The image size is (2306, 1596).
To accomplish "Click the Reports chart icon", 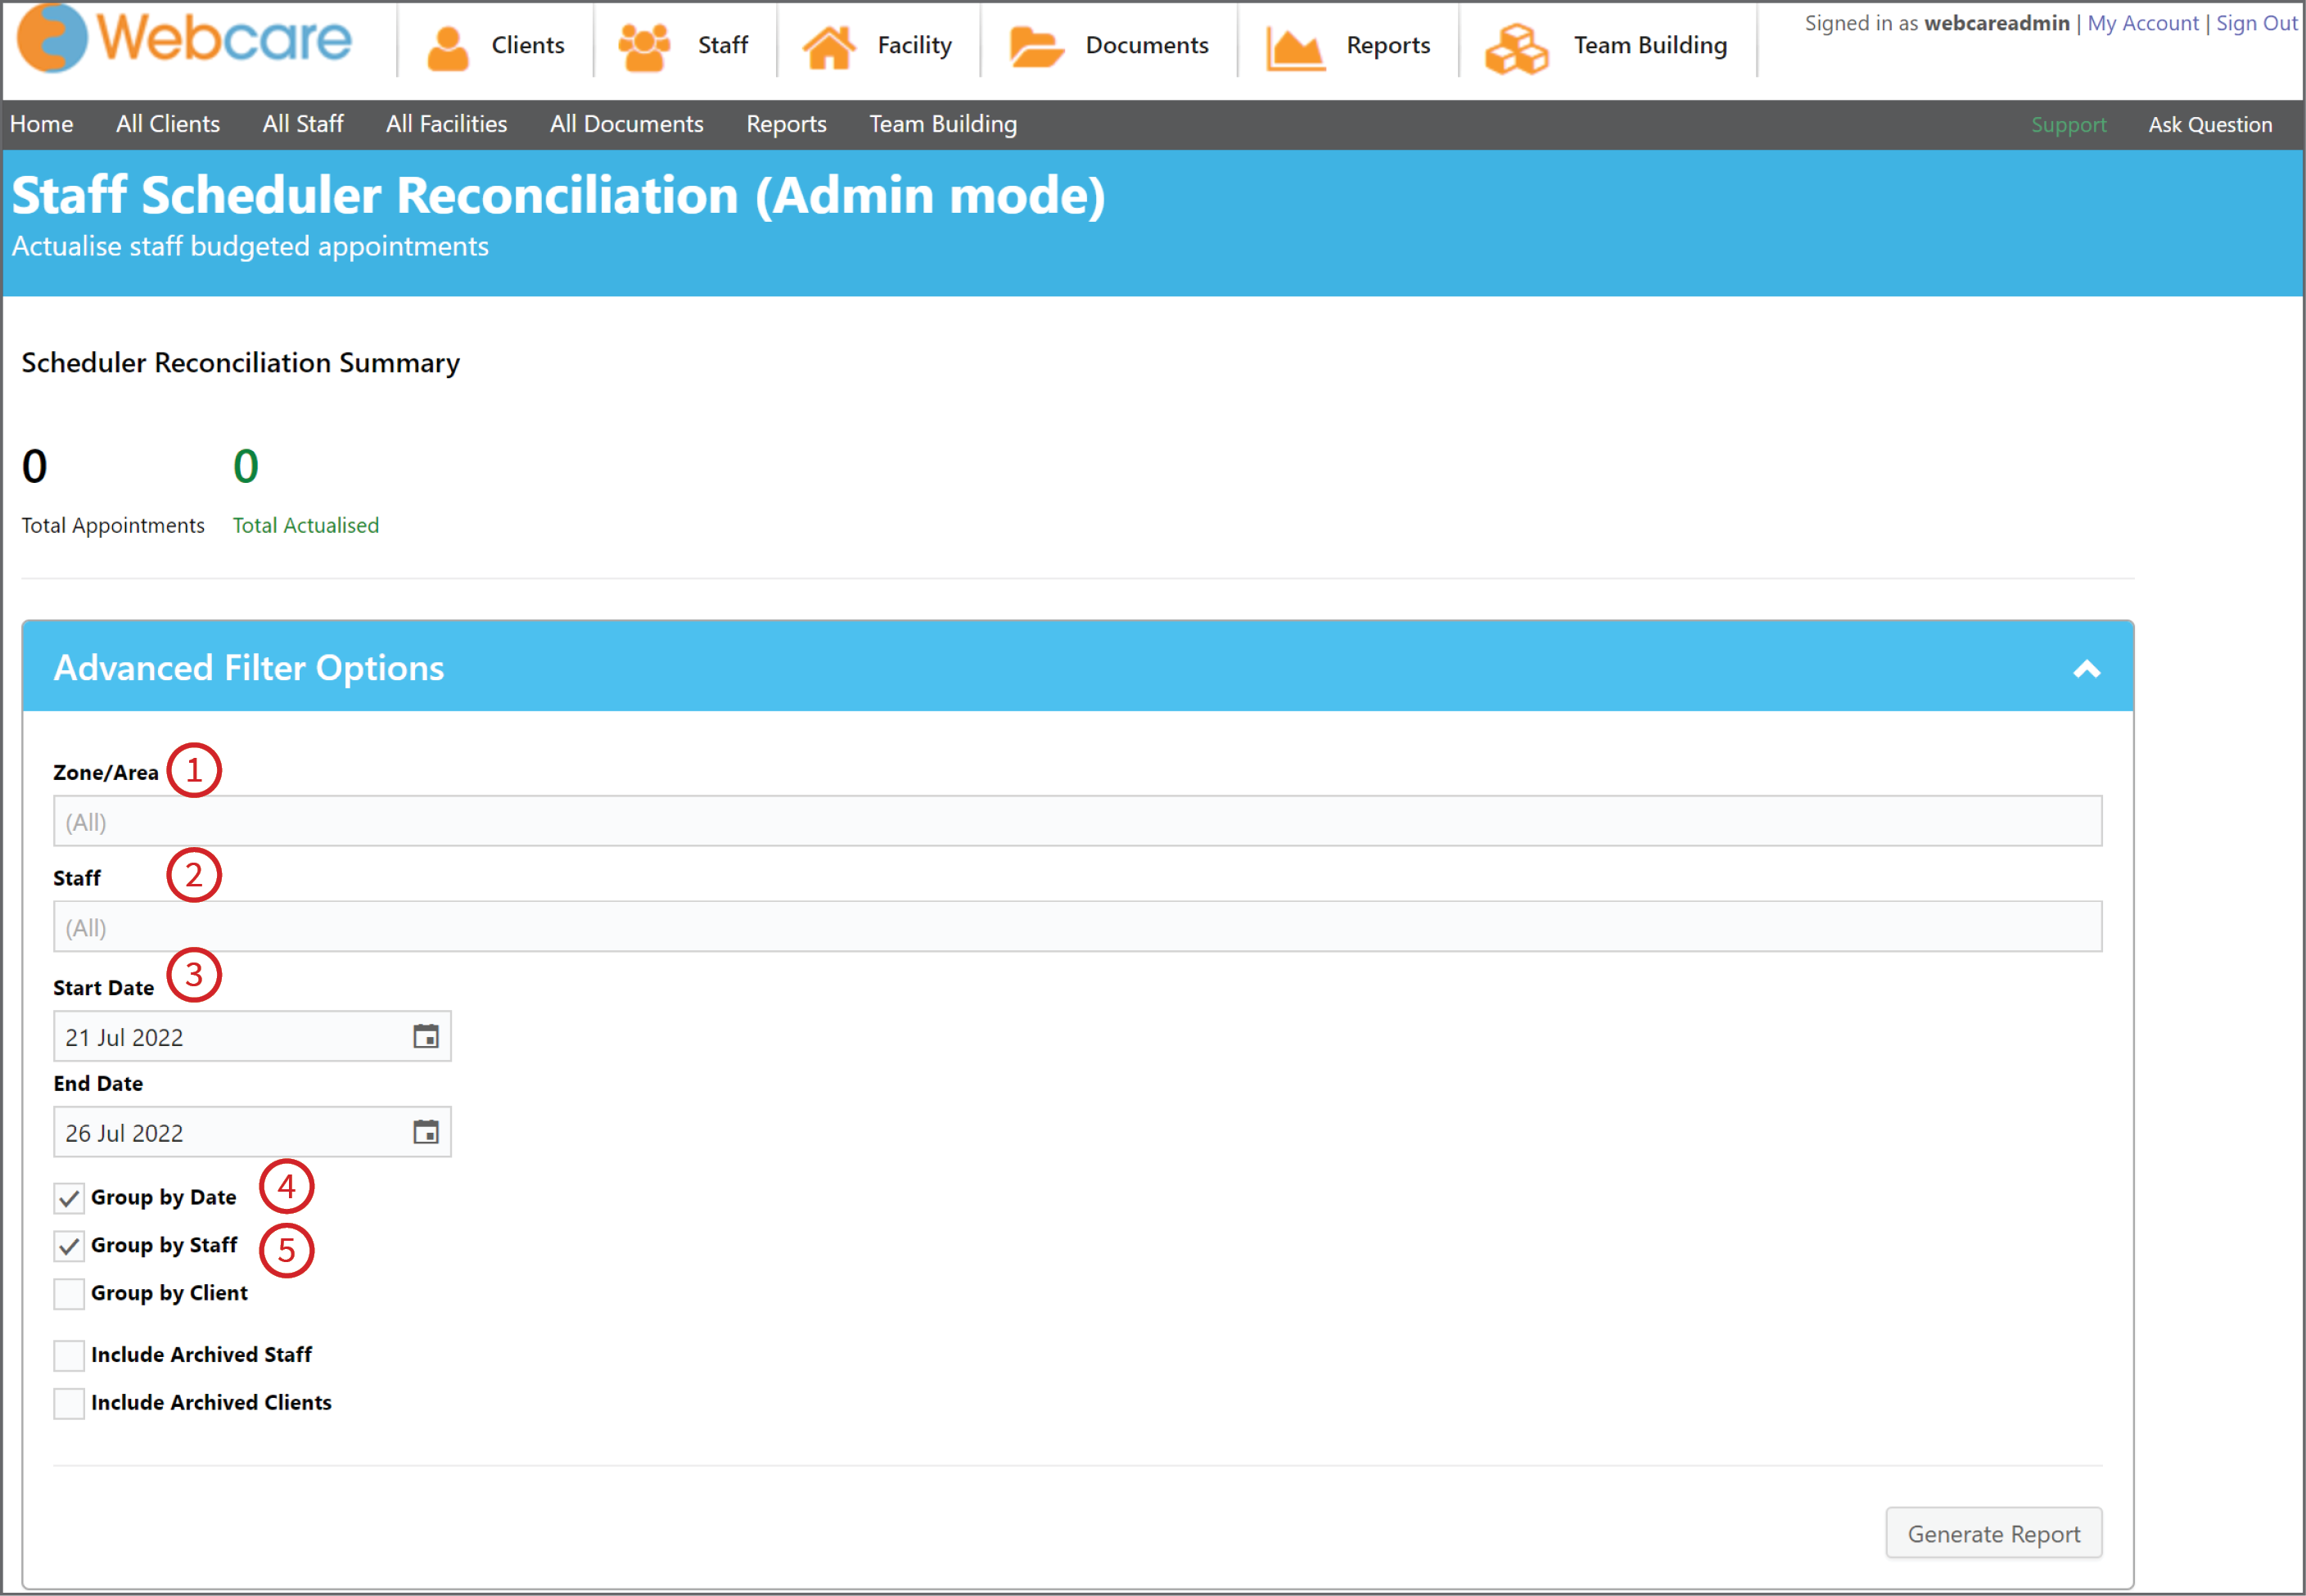I will click(1295, 47).
